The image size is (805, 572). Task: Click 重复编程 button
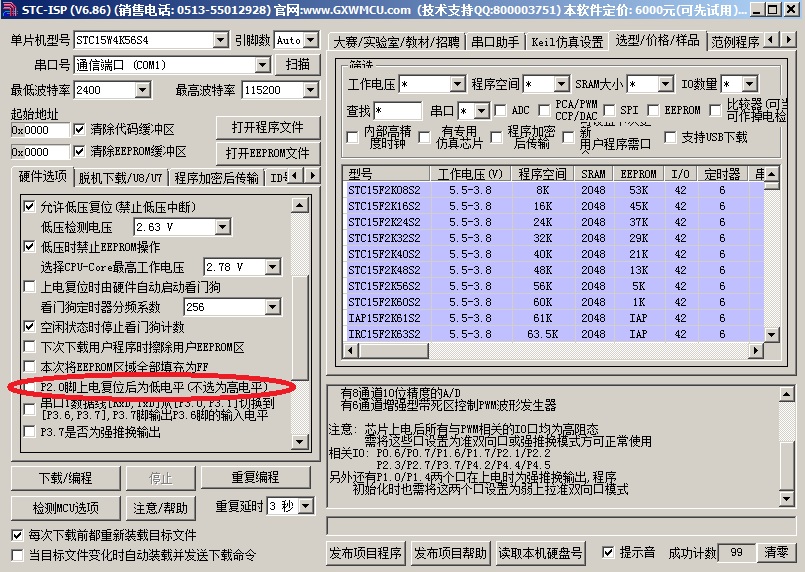click(x=255, y=478)
